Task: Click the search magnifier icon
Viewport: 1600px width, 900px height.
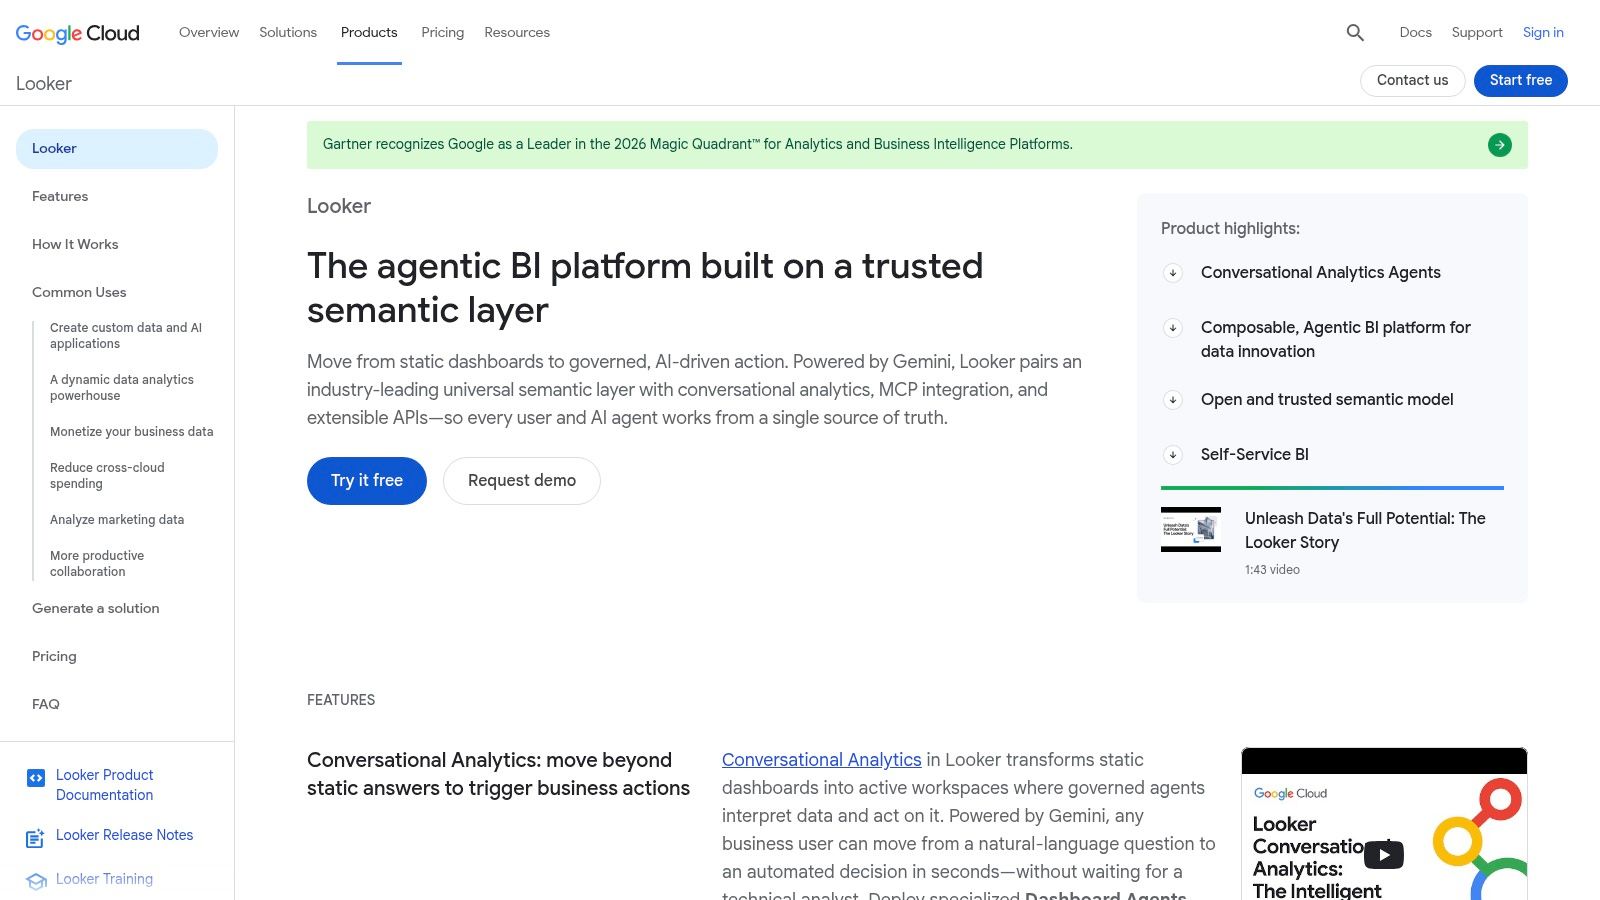Action: [1355, 33]
